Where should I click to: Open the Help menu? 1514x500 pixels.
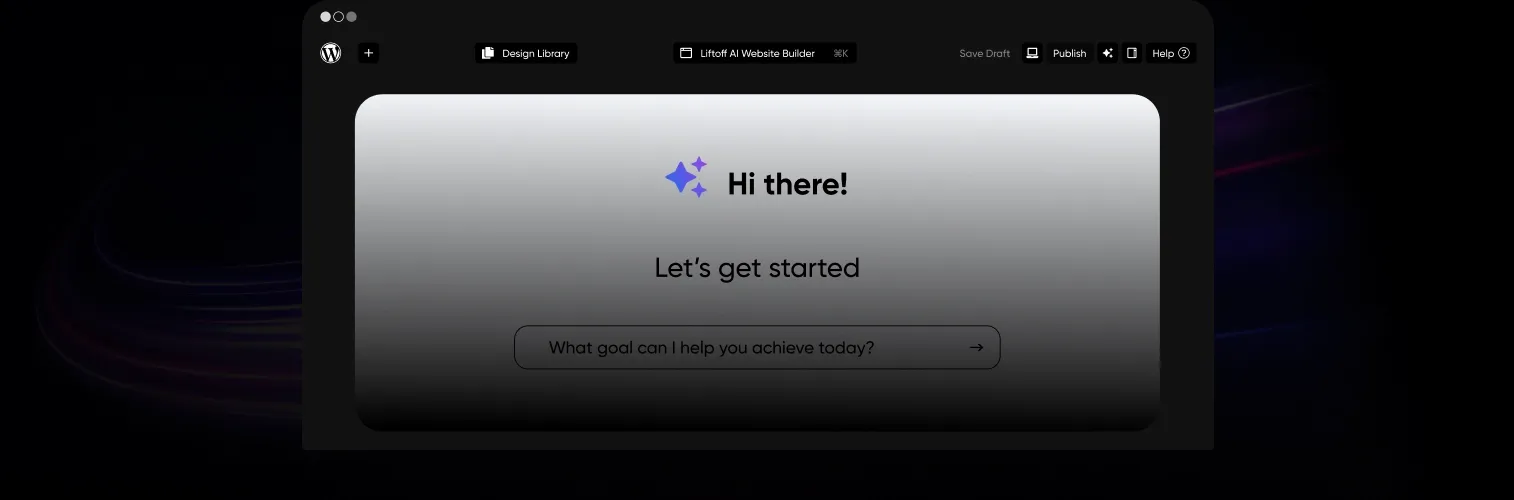point(1162,54)
